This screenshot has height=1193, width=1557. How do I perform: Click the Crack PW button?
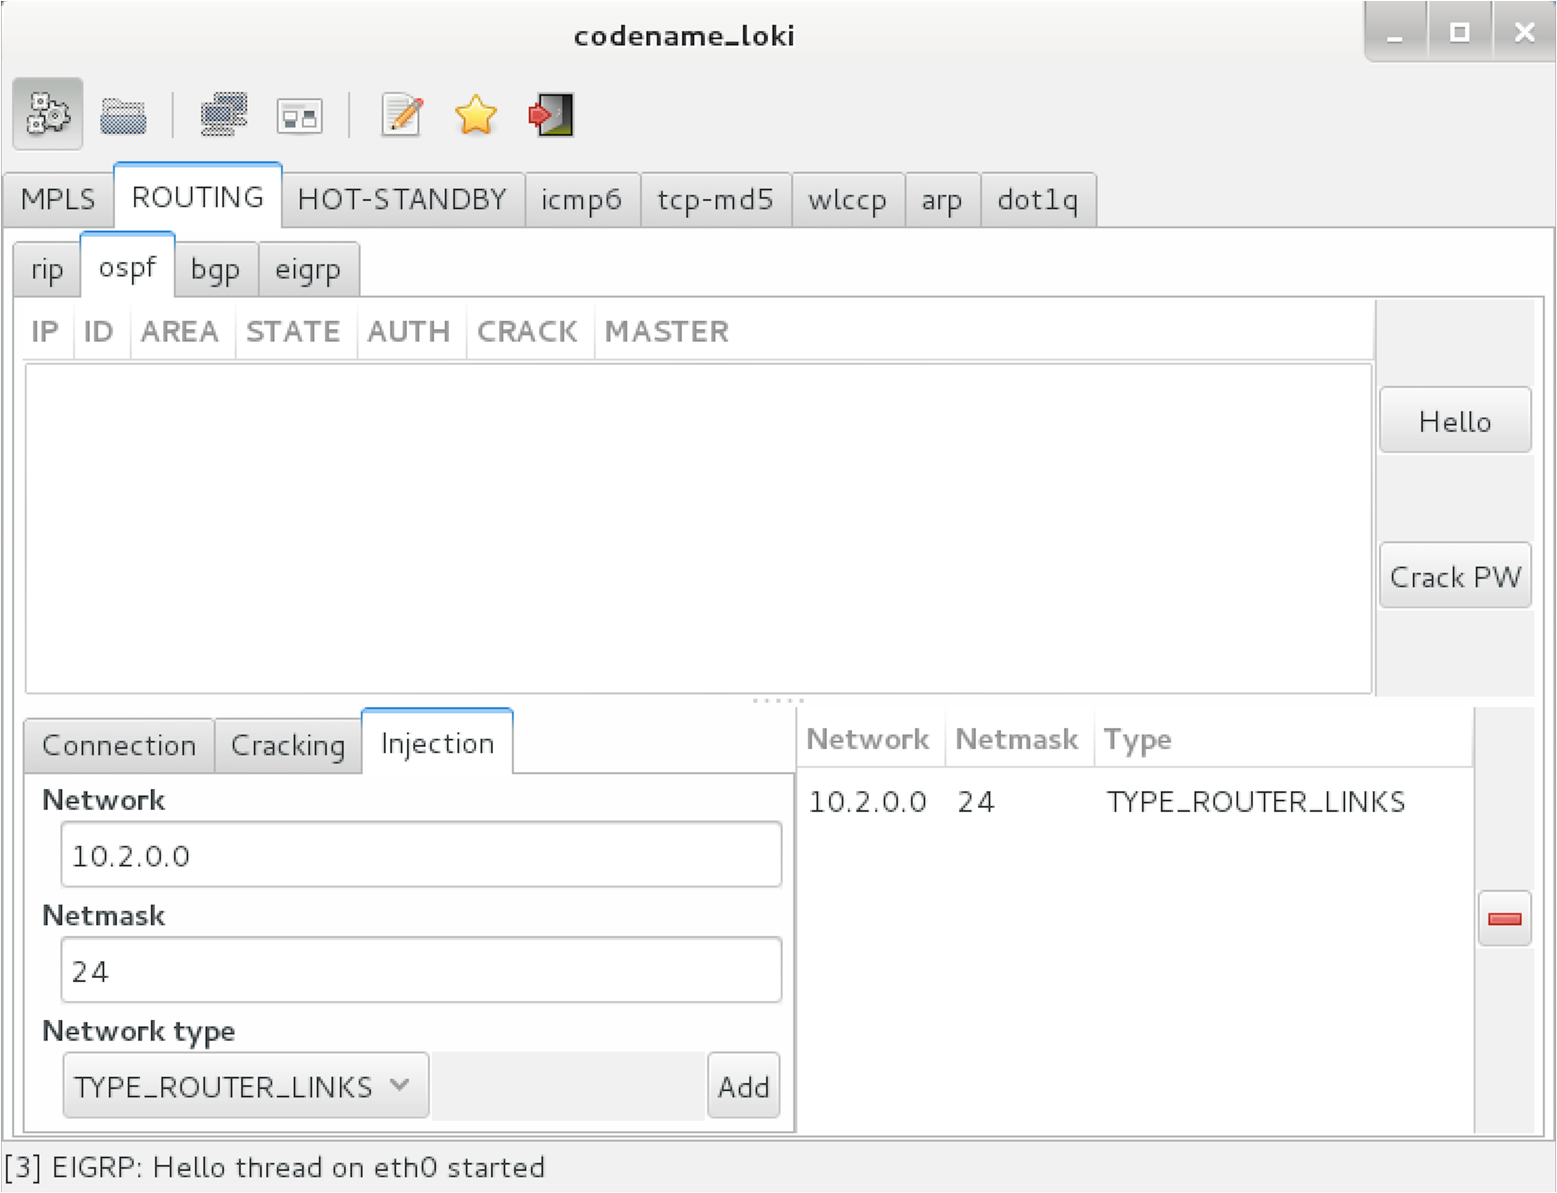tap(1454, 576)
